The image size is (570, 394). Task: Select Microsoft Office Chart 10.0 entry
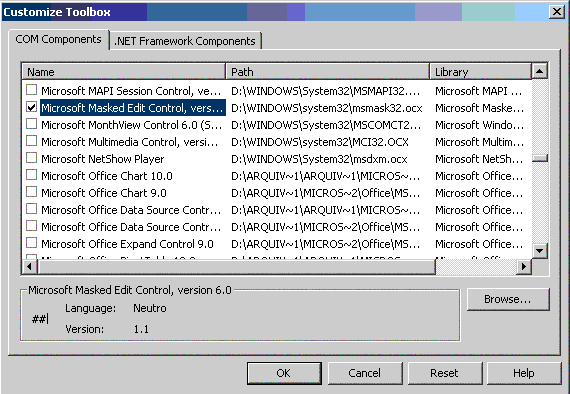[x=277, y=176]
